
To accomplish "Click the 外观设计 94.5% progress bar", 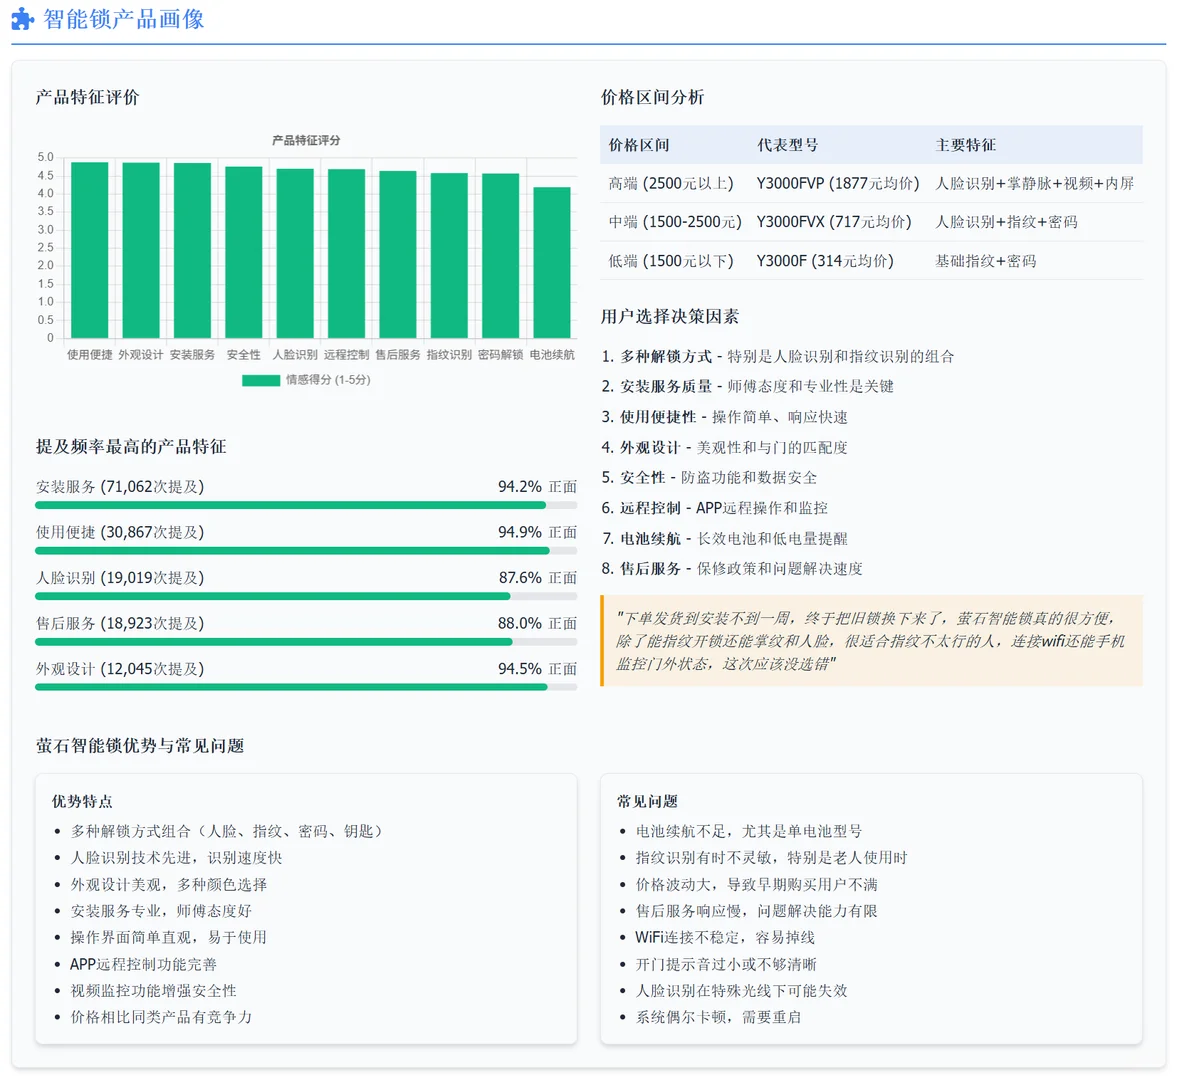I will click(x=306, y=687).
